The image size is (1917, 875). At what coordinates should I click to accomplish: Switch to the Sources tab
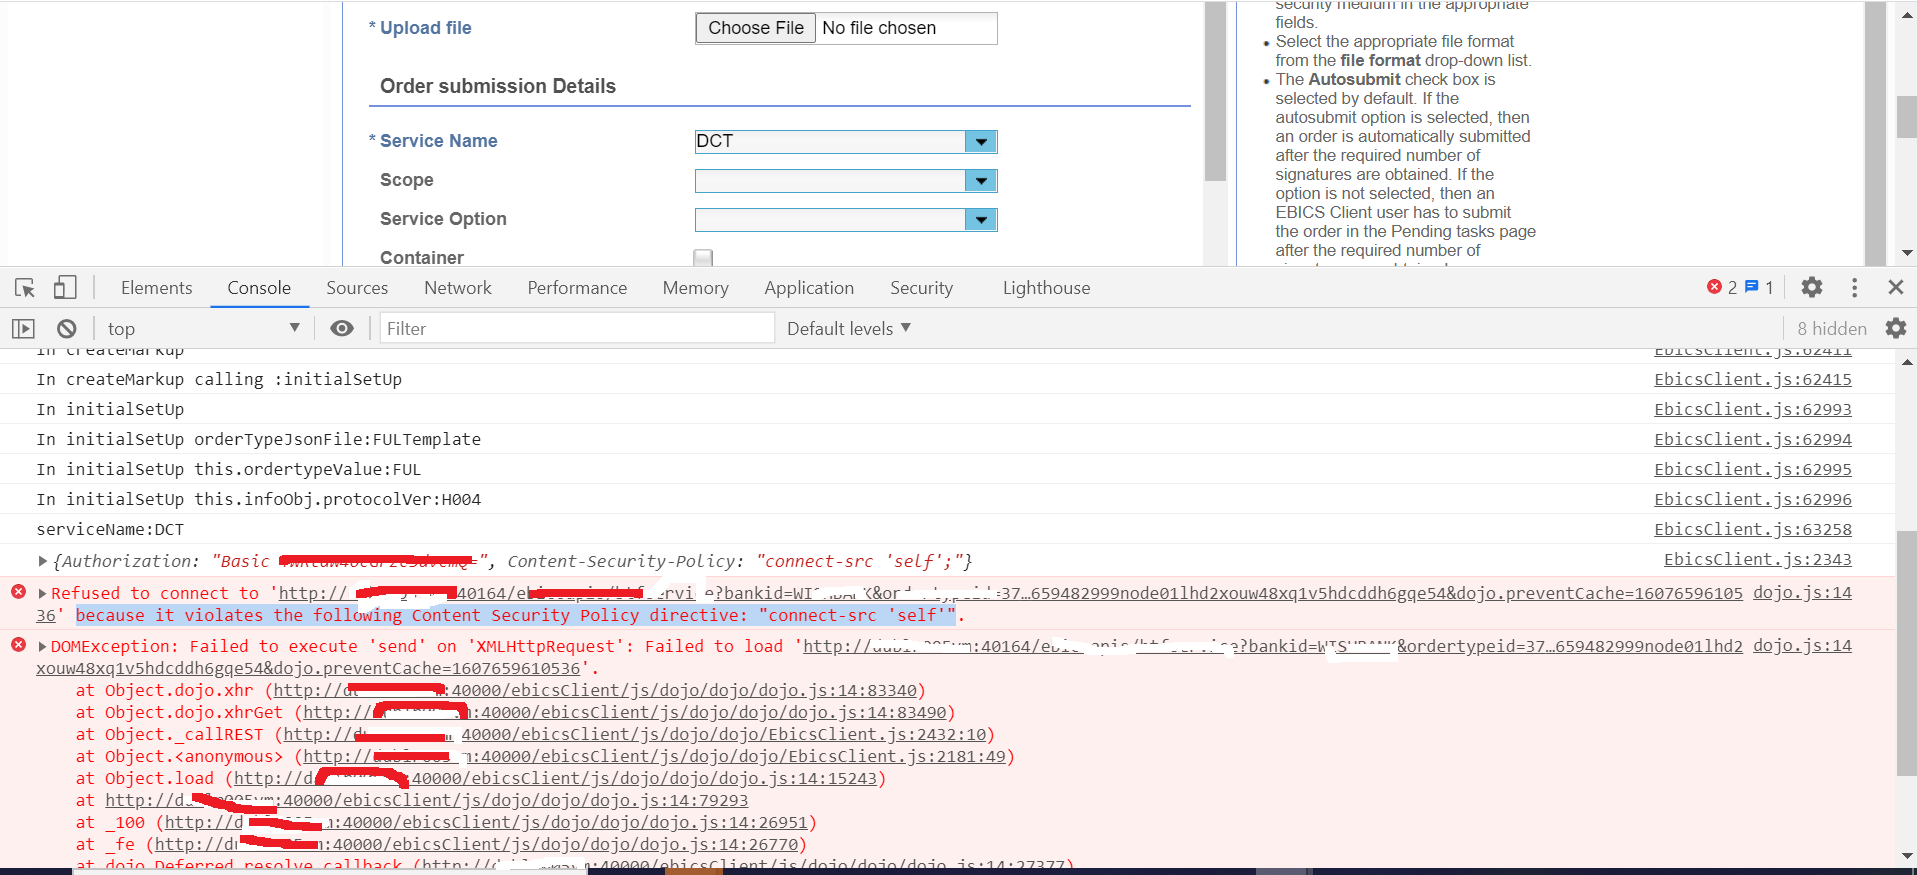pos(357,288)
